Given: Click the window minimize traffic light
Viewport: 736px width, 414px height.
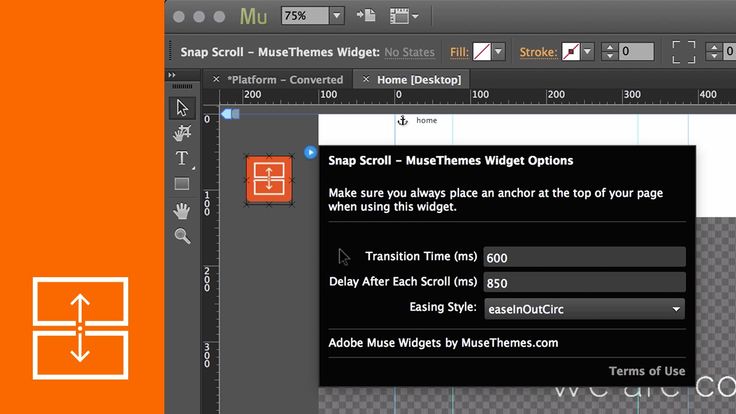Looking at the screenshot, I should [199, 17].
